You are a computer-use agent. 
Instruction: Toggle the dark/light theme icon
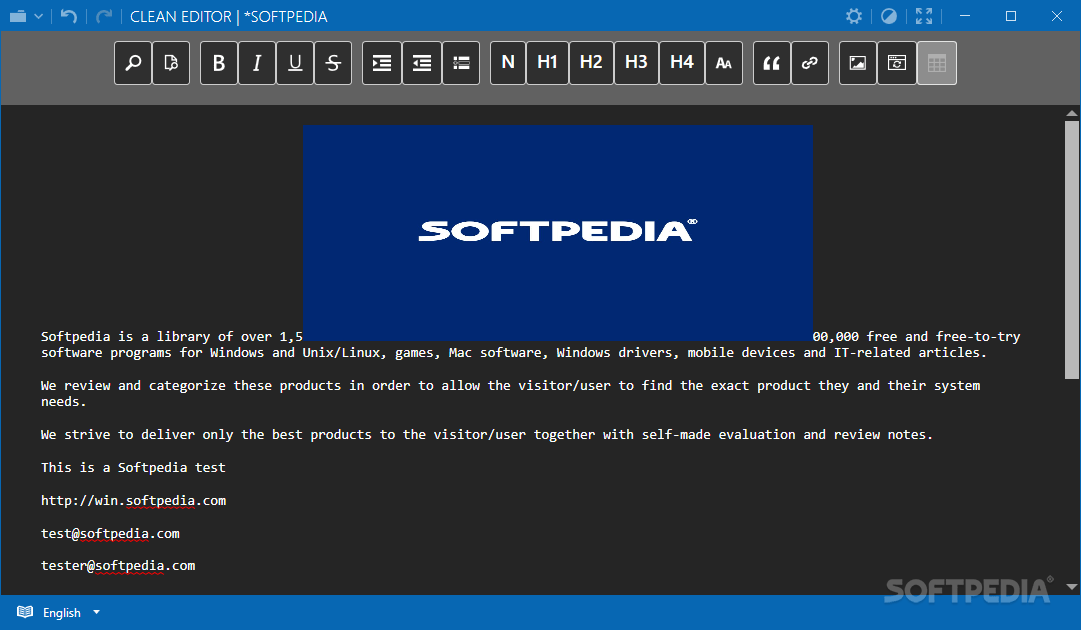(x=889, y=16)
